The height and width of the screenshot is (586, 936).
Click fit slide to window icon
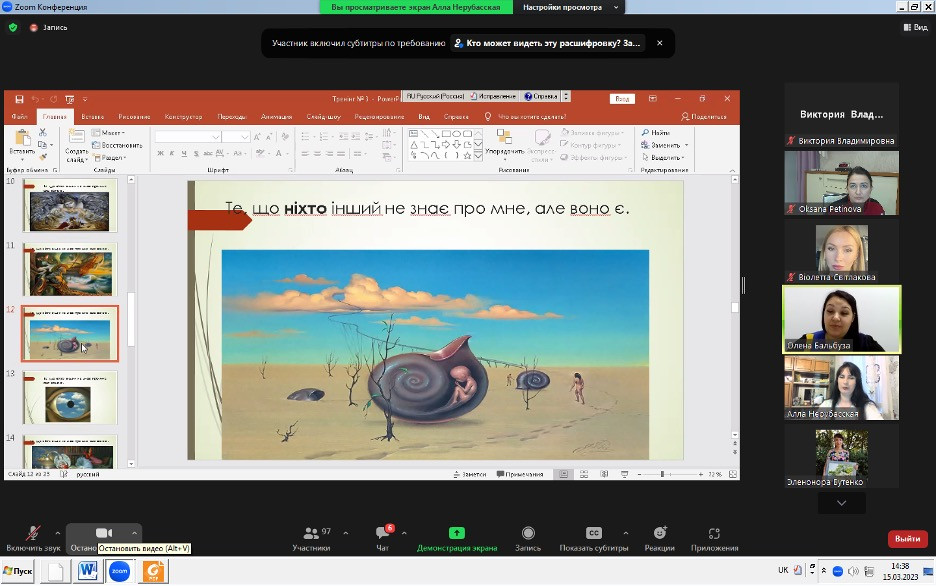coord(733,474)
